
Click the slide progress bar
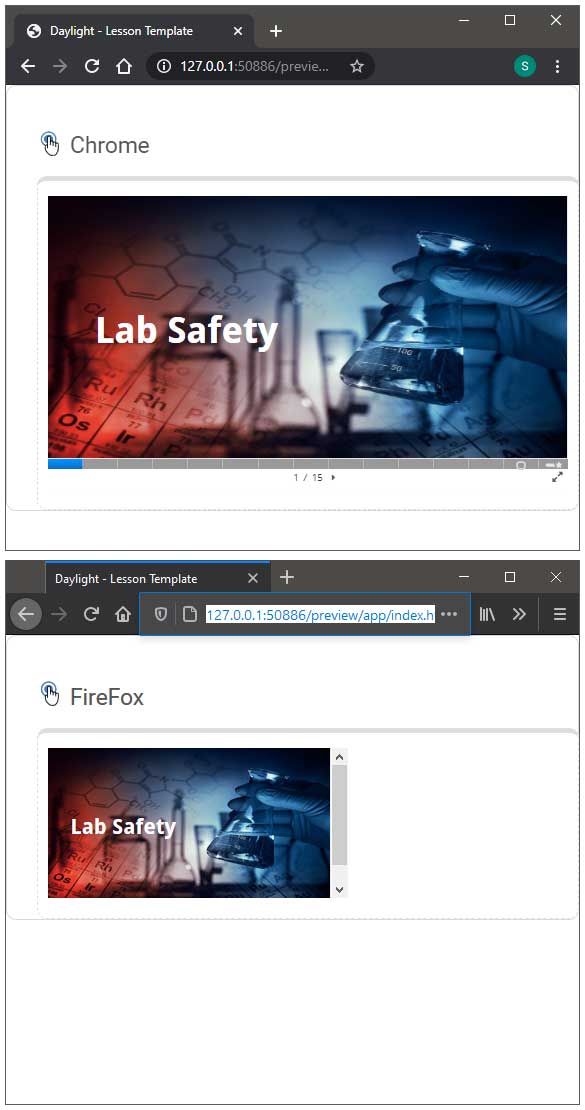(307, 464)
